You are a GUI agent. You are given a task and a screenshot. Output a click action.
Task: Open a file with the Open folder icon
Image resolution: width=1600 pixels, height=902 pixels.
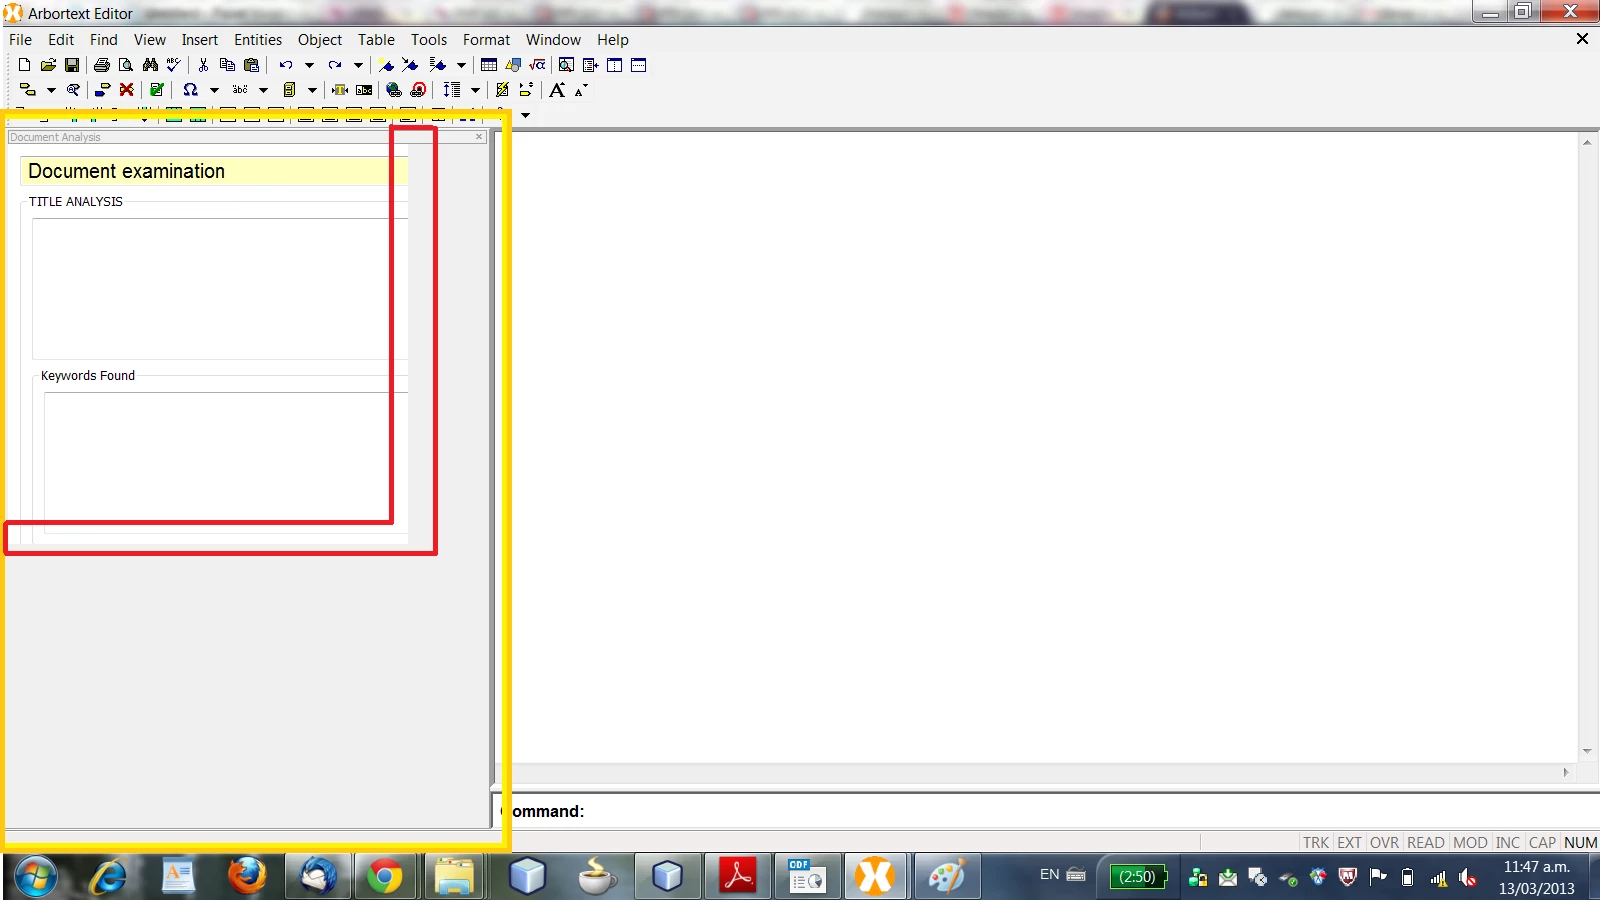coord(48,65)
